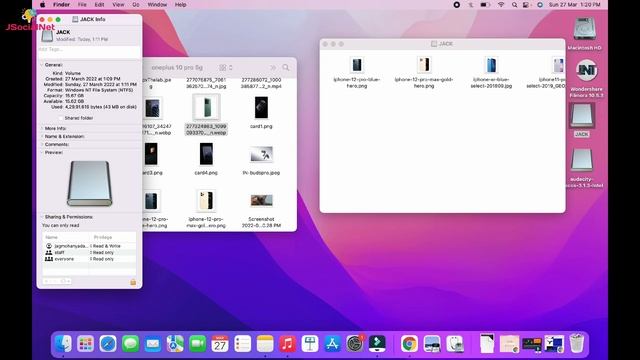
Task: Select in-budspro.jpeg file
Action: (261, 160)
